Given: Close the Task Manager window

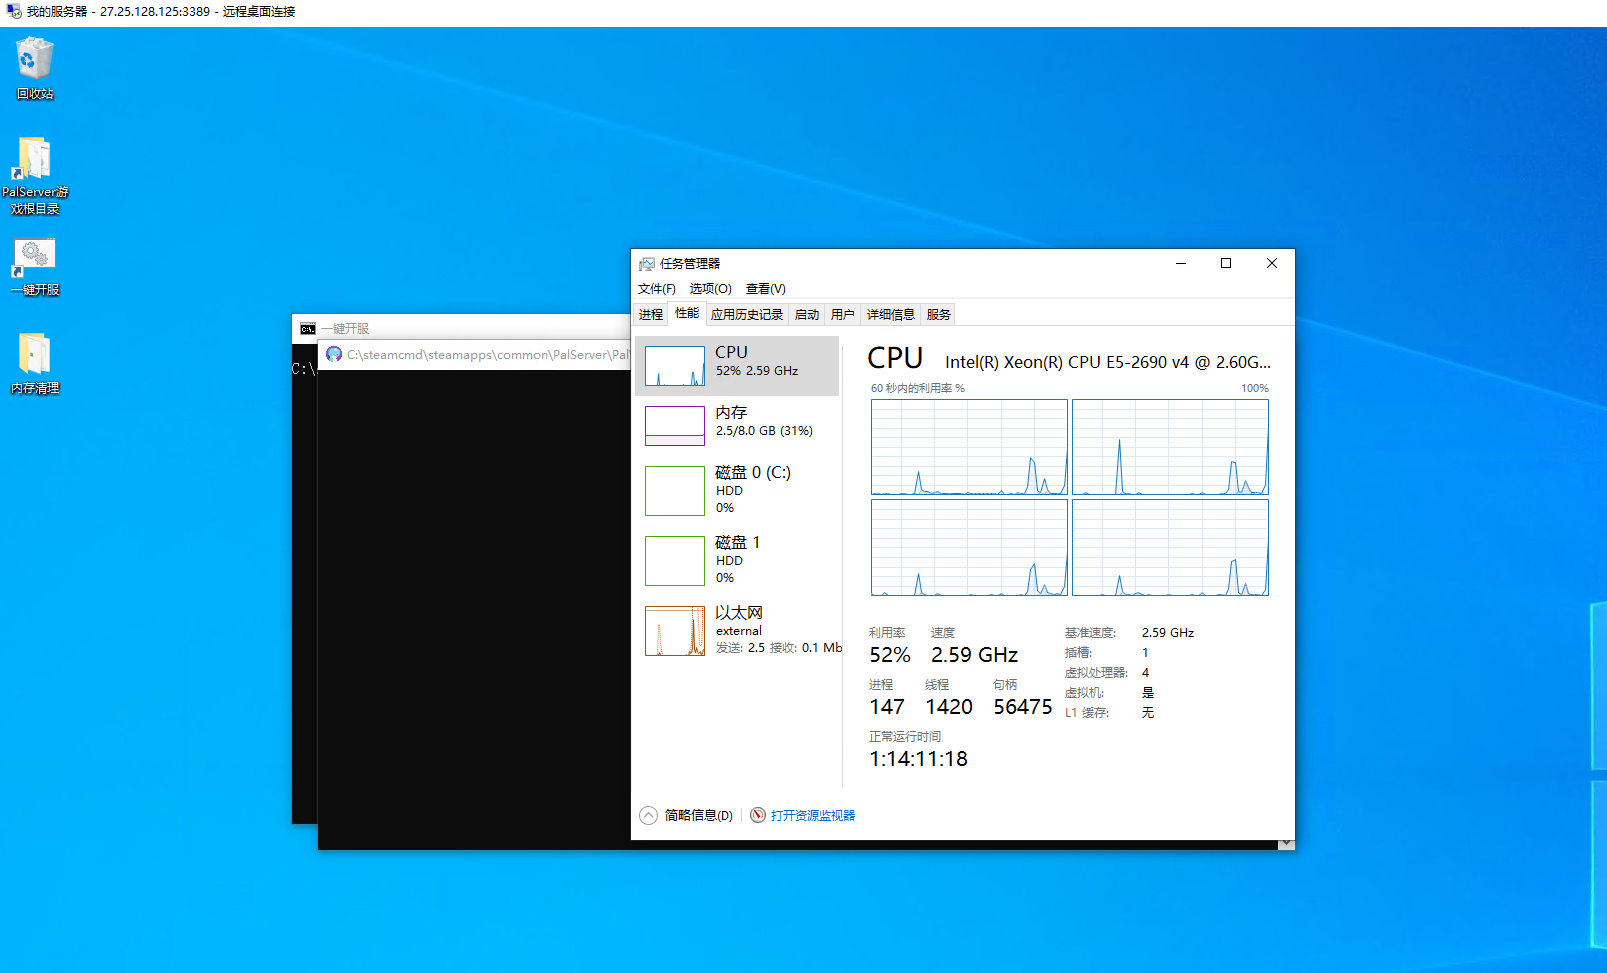Looking at the screenshot, I should point(1272,264).
